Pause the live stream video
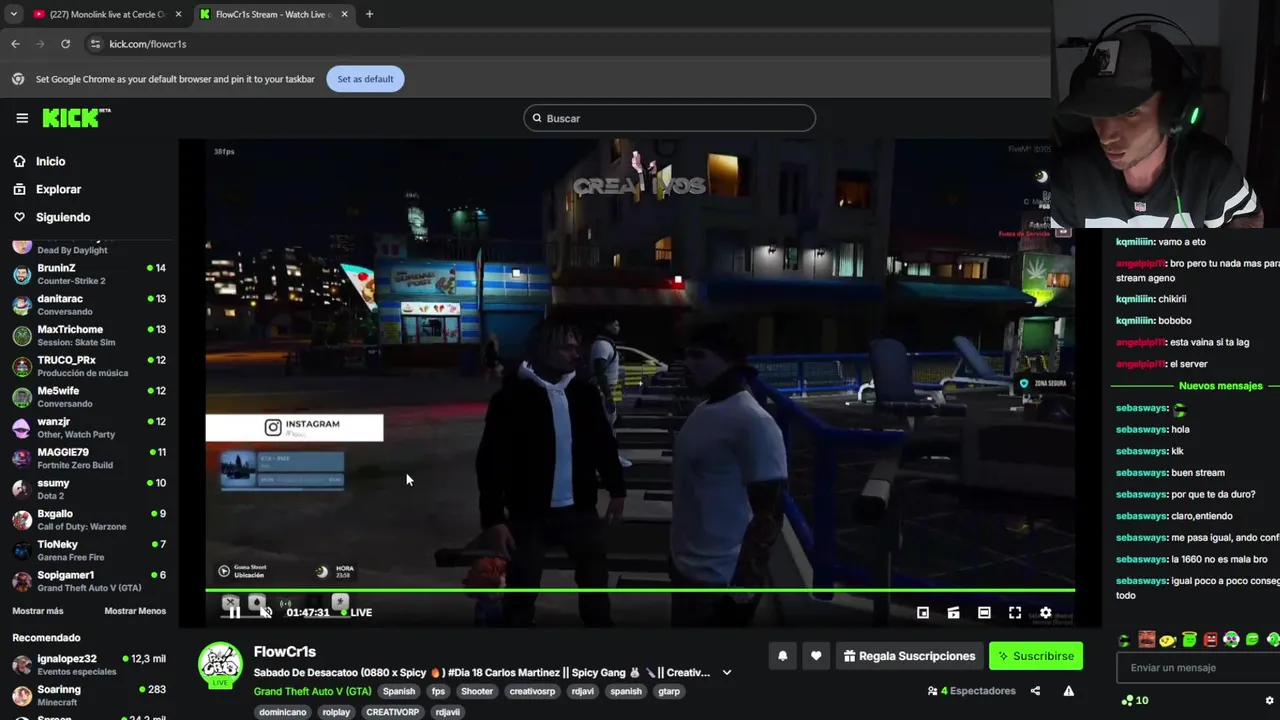 pos(234,612)
